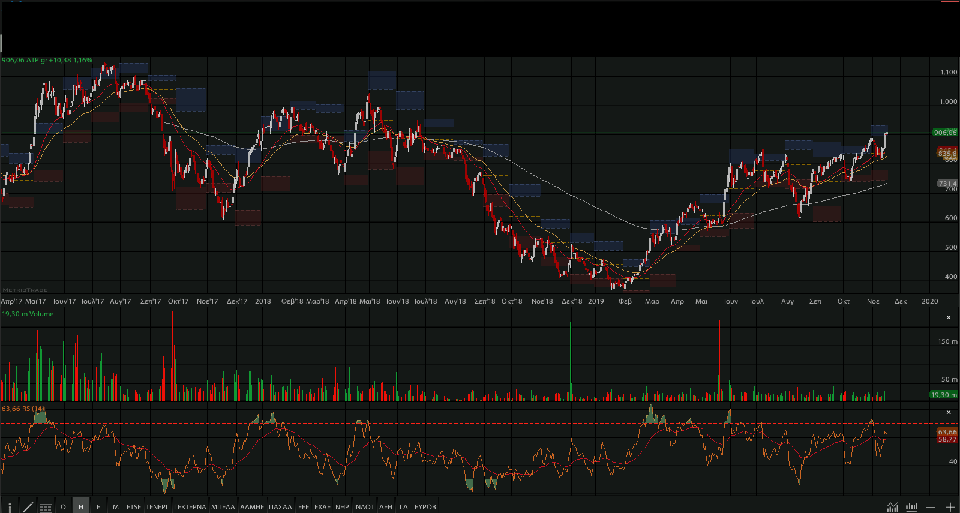
Task: Click the green Volume indicator label
Action: coord(28,314)
